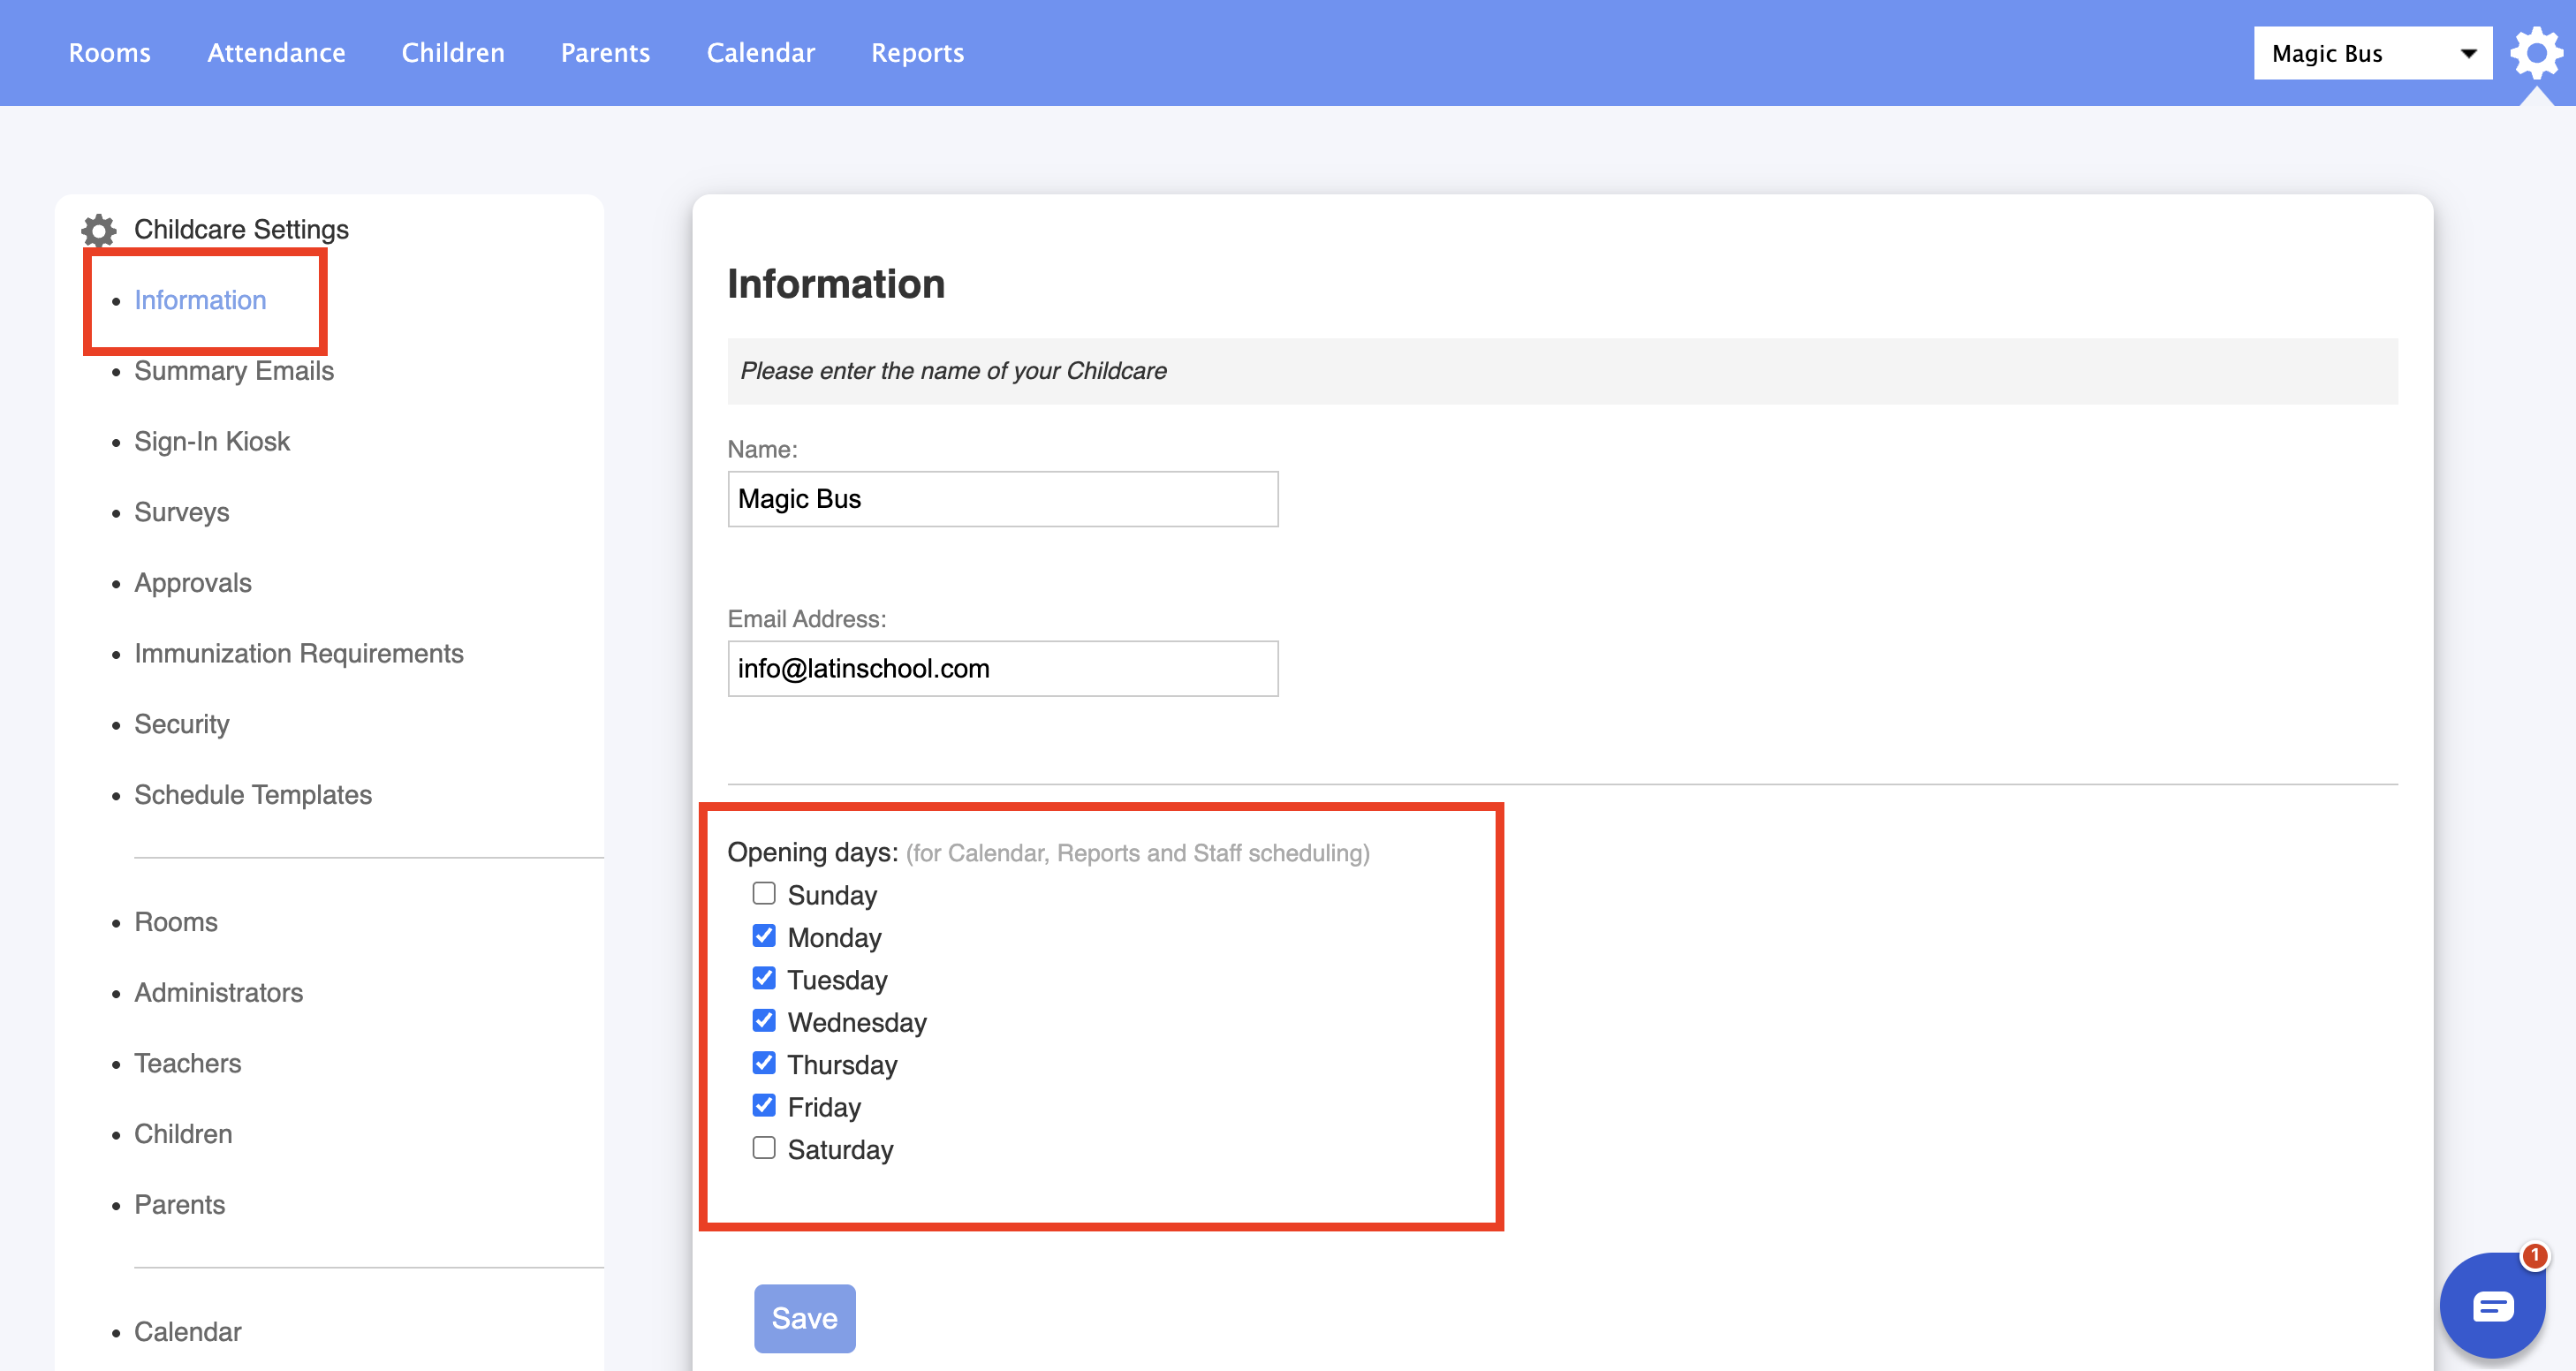Open Administrators in the sidebar
Viewport: 2576px width, 1371px height.
(218, 993)
